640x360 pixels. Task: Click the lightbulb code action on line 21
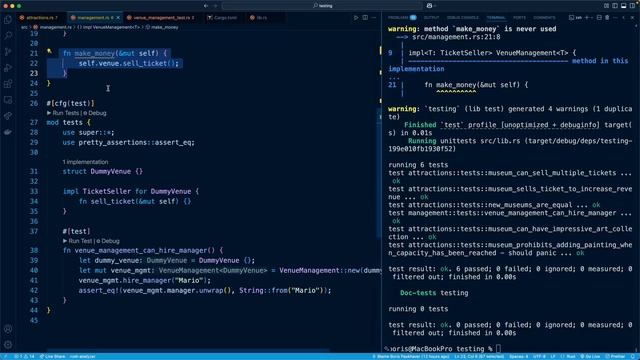point(49,51)
